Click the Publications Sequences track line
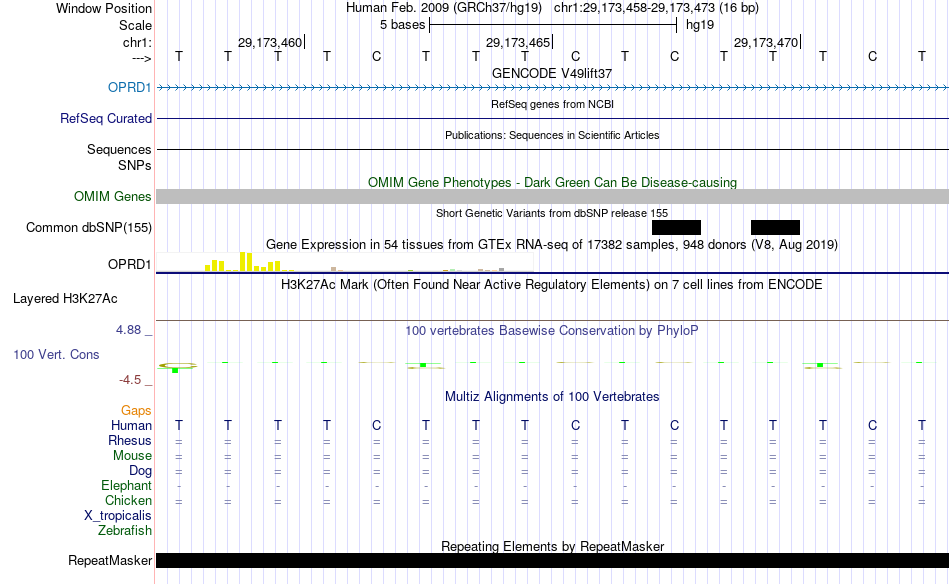This screenshot has height=584, width=950. [x=553, y=149]
